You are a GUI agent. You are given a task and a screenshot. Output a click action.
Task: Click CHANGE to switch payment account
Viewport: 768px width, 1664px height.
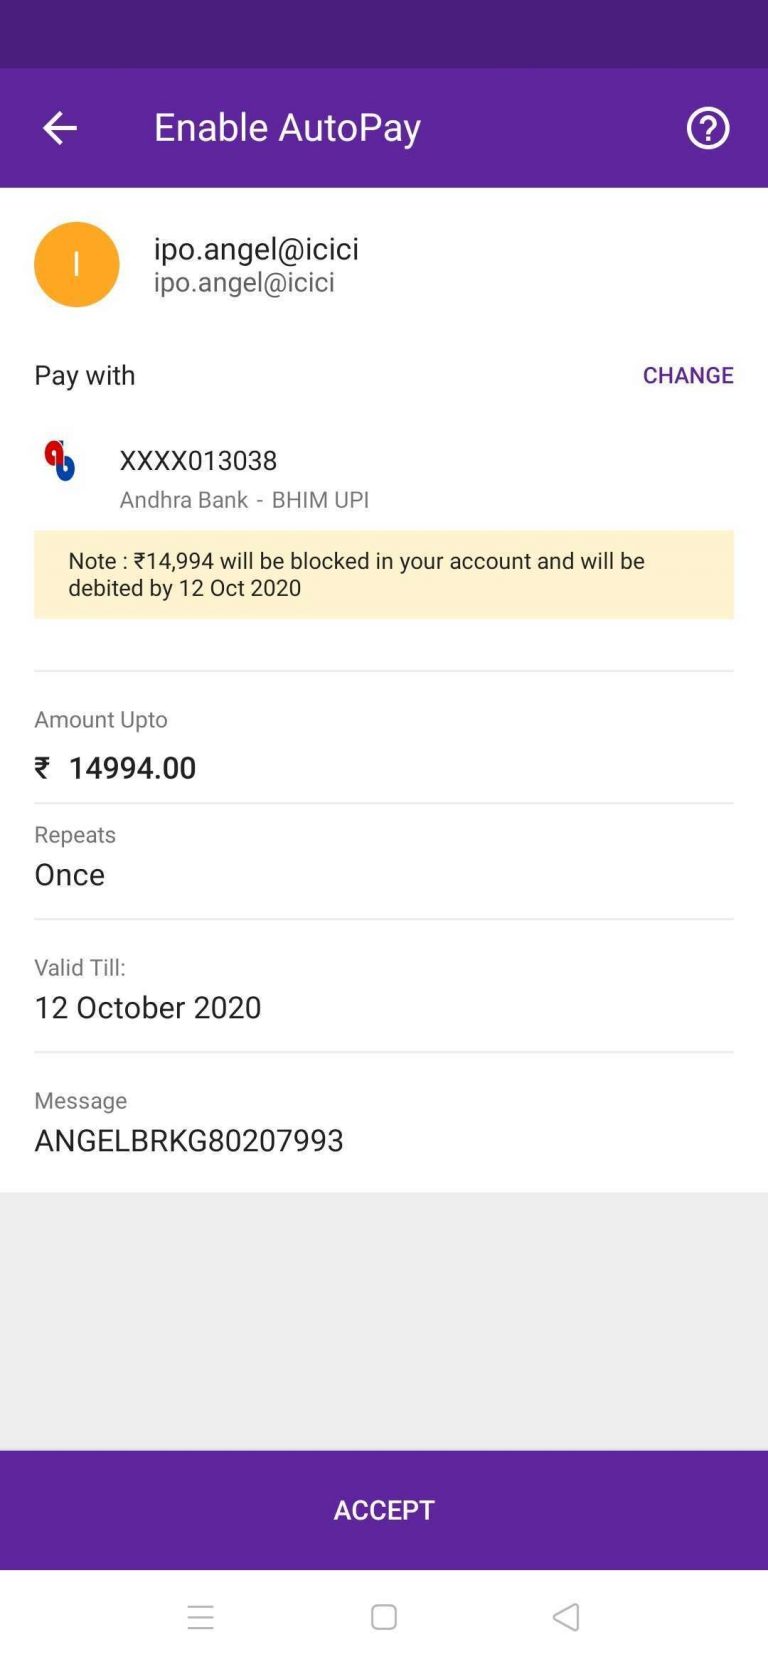687,375
